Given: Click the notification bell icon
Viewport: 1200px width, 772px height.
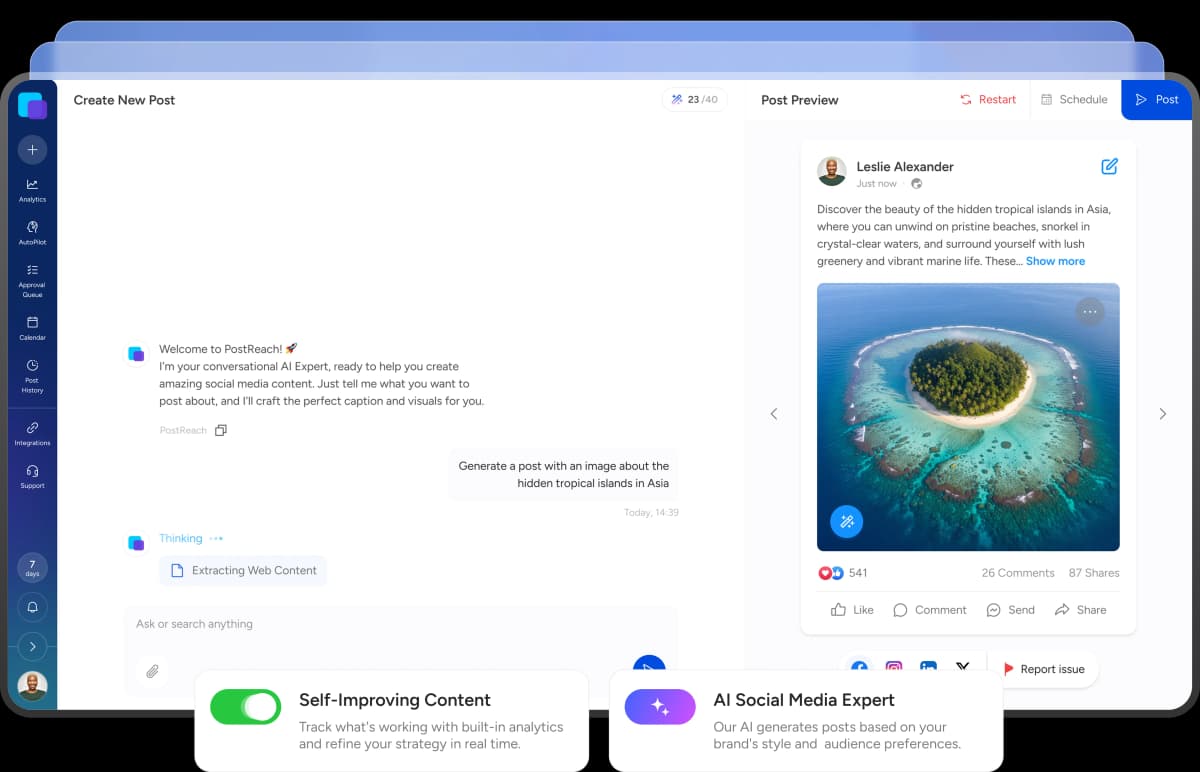Looking at the screenshot, I should point(32,607).
